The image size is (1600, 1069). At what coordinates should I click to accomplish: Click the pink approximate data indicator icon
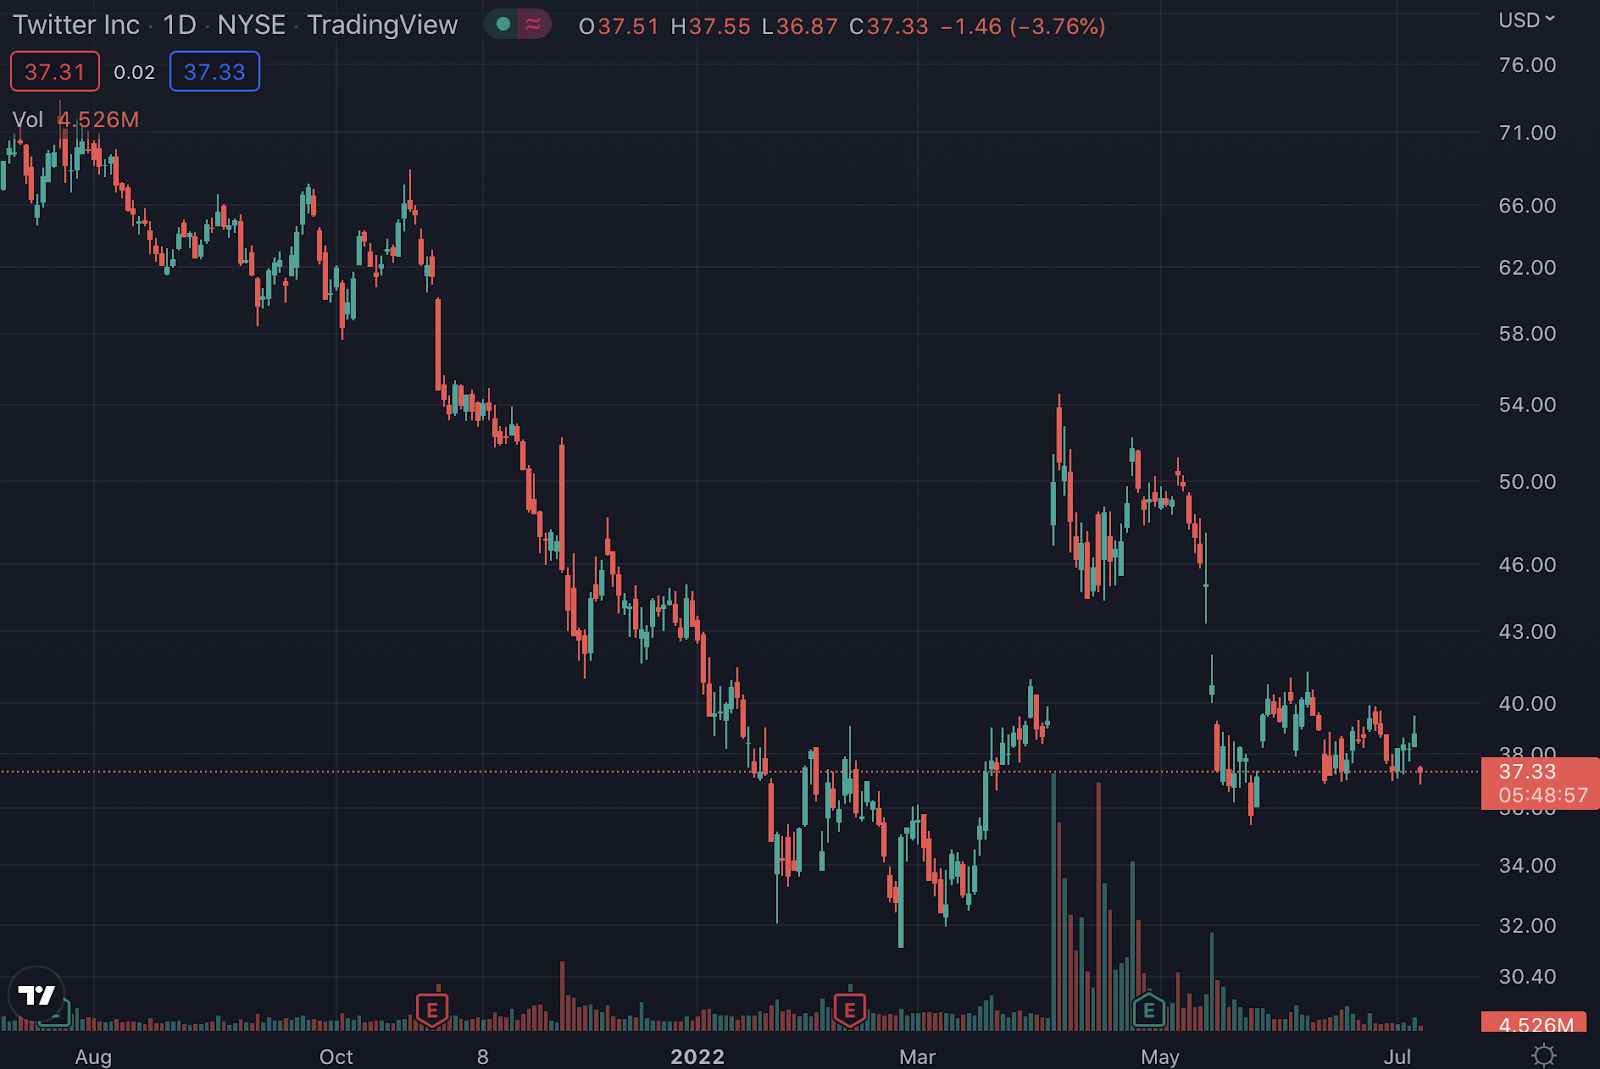point(534,24)
